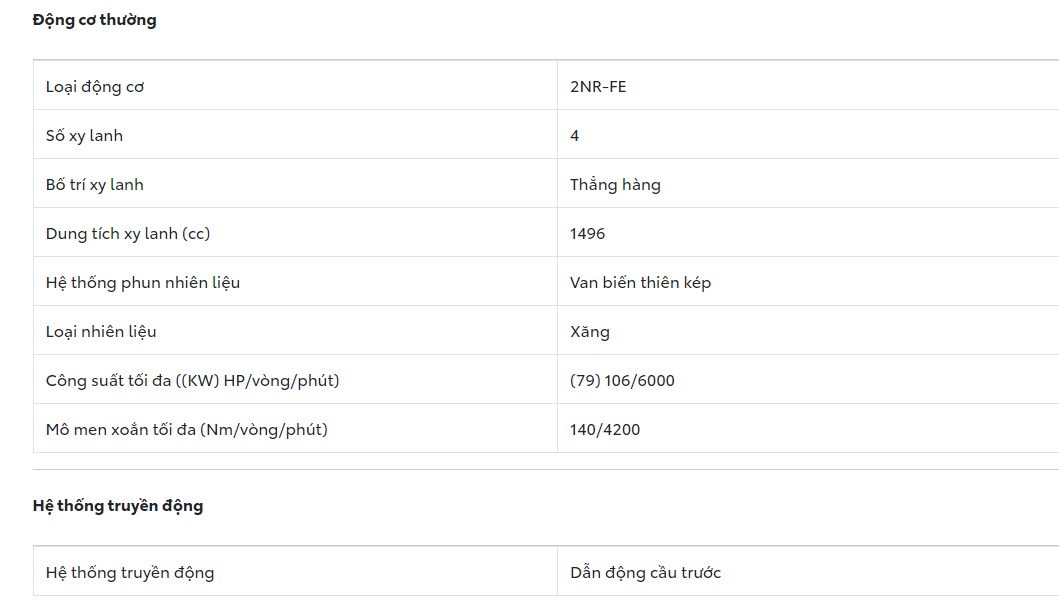Click the "Thẳng hàng" value cell
Screen dimensions: 1059x604
point(615,185)
